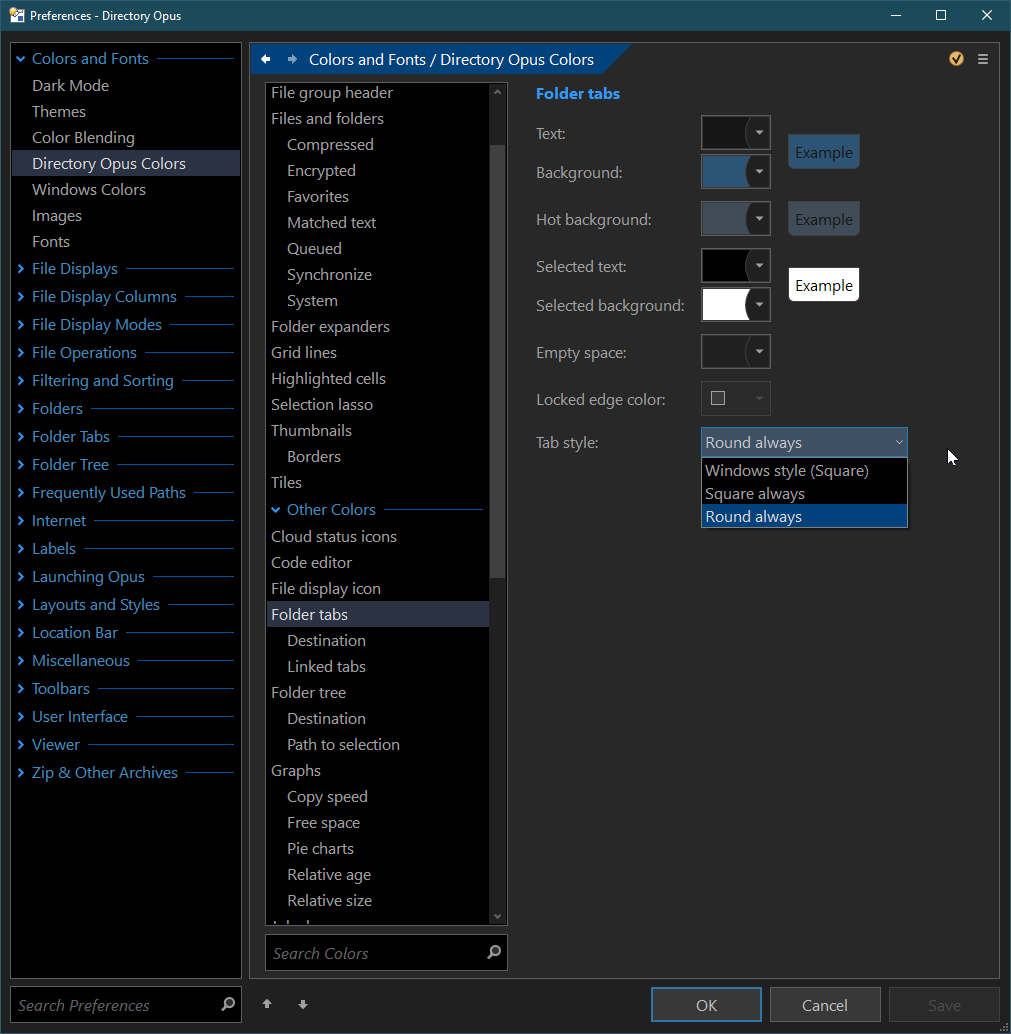Open the Background color dropdown arrow

[x=759, y=172]
